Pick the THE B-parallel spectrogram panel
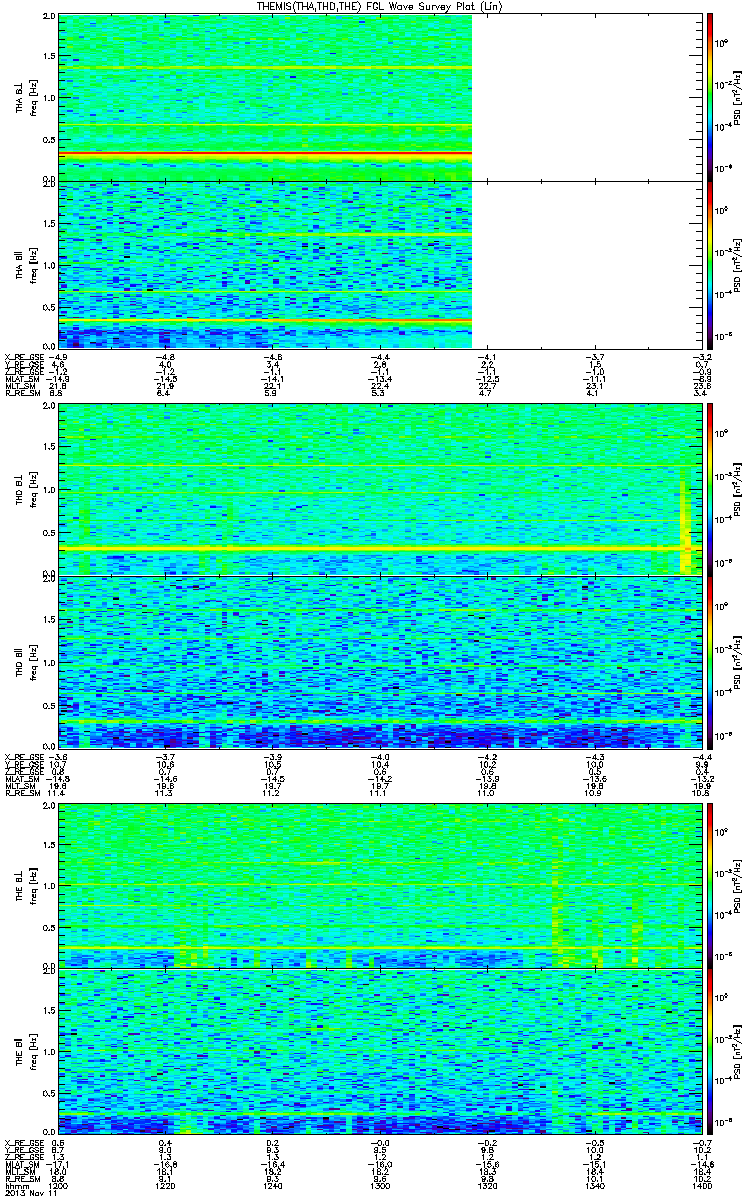 point(379,1052)
